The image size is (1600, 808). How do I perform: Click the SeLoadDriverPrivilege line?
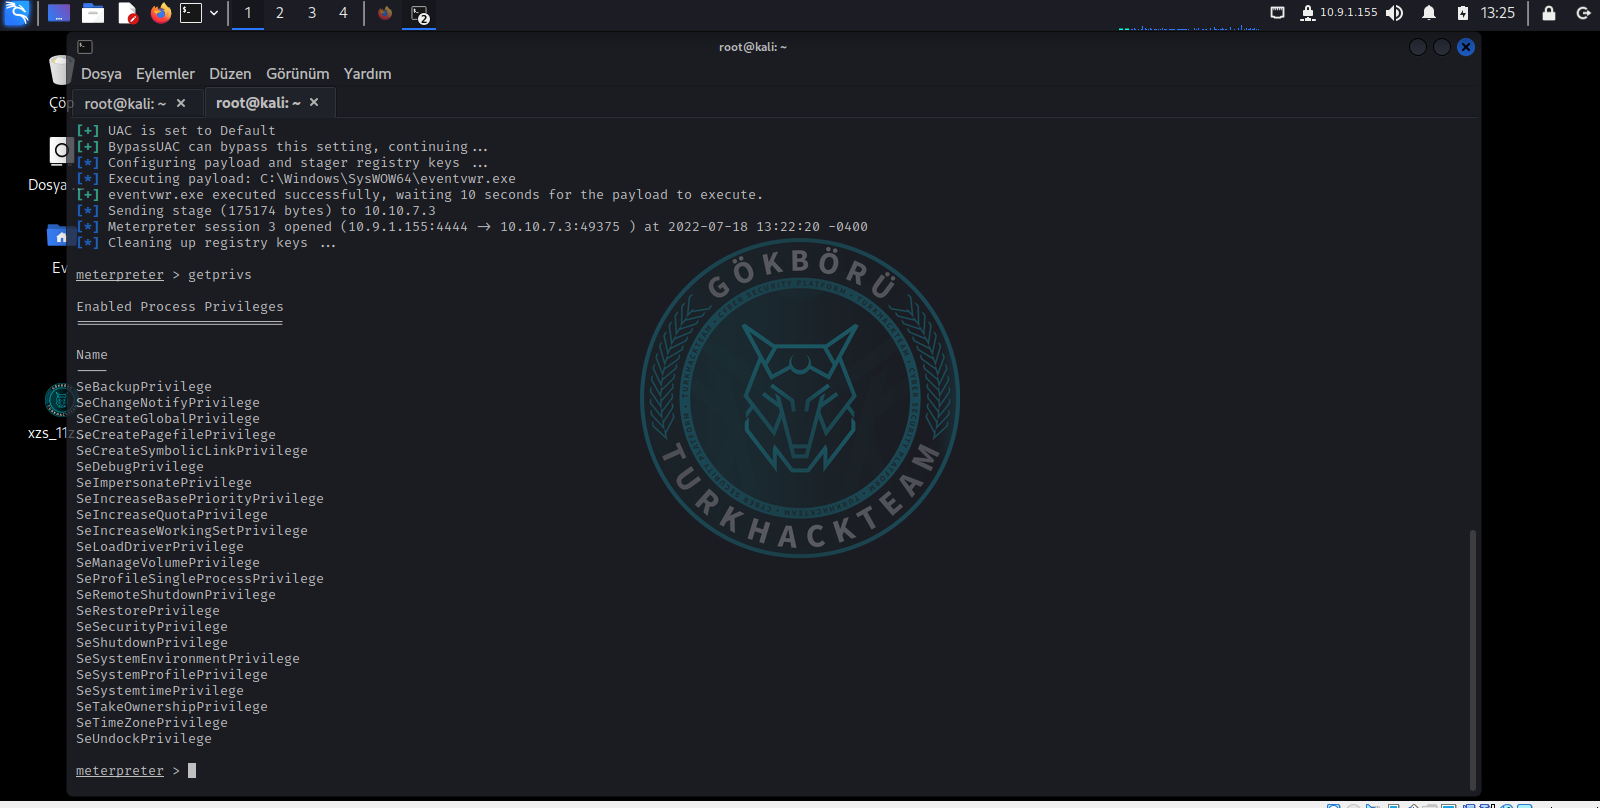click(160, 547)
